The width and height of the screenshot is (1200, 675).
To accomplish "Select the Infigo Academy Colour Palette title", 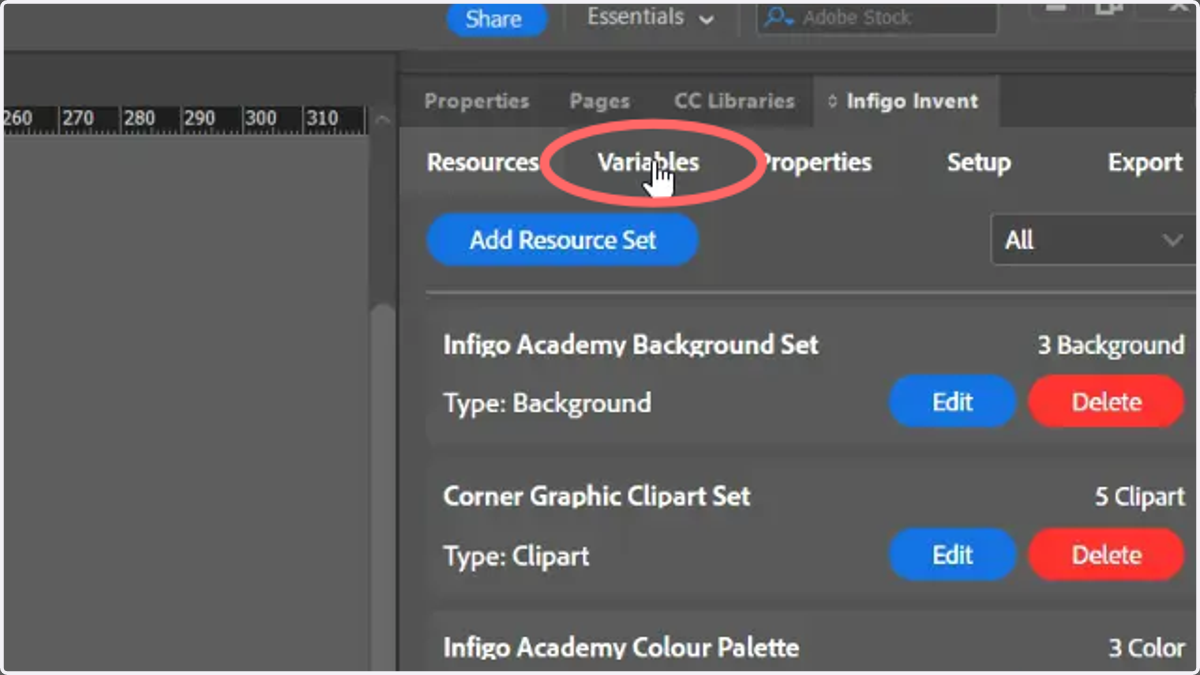I will pos(621,648).
